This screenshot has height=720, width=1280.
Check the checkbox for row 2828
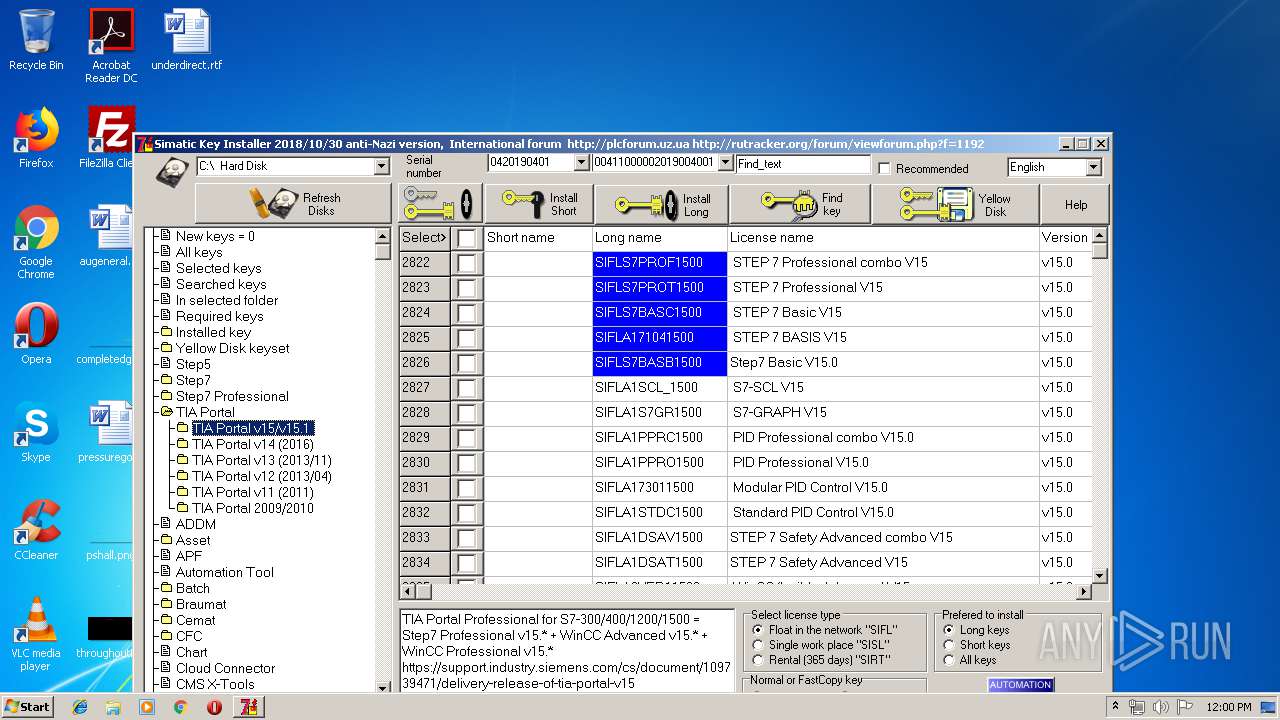[x=466, y=413]
